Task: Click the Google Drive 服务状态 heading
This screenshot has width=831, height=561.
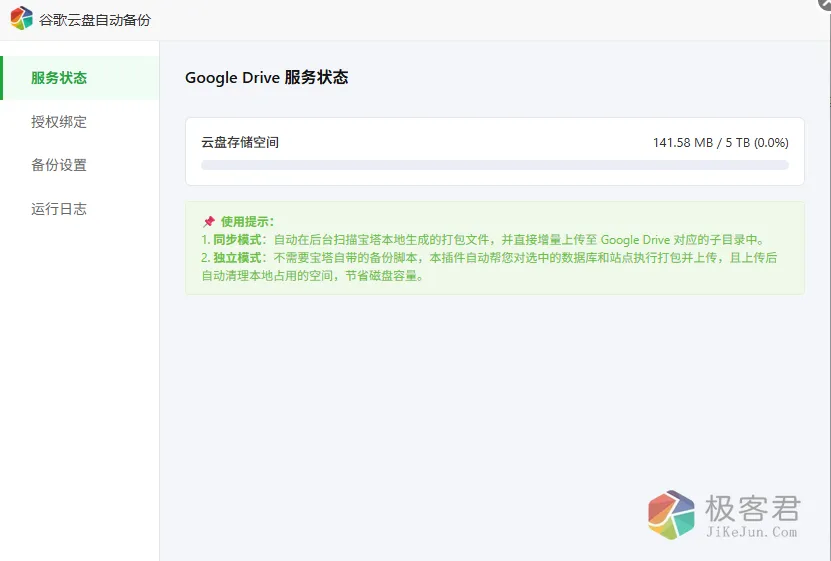Action: (x=267, y=77)
